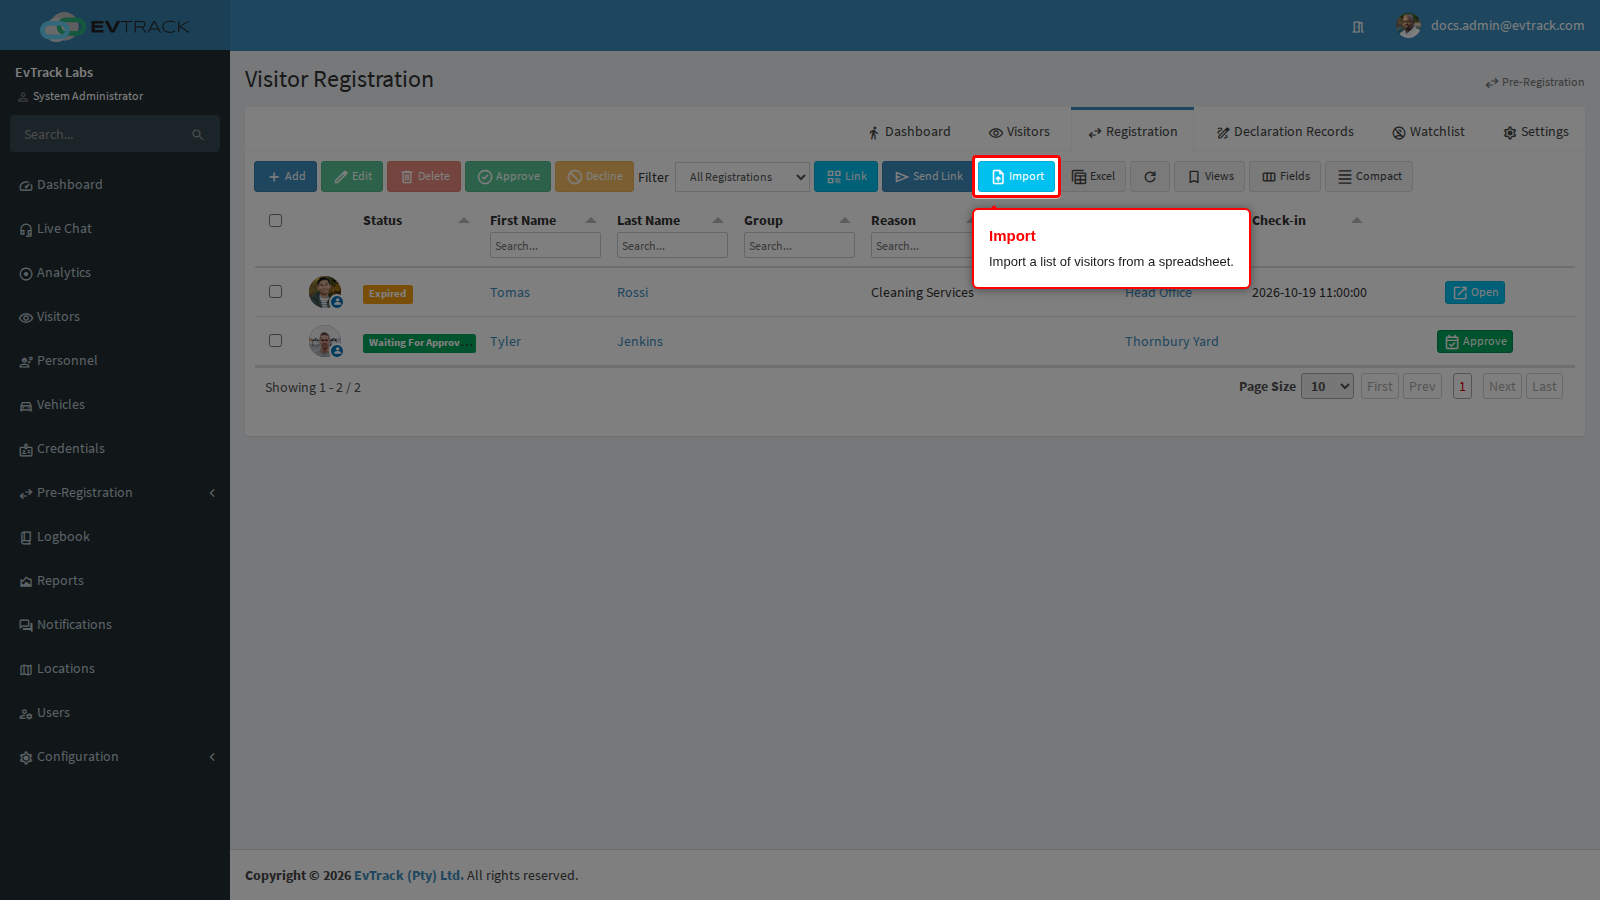Click the Thornbury Yard link
The height and width of the screenshot is (900, 1600).
(1172, 342)
